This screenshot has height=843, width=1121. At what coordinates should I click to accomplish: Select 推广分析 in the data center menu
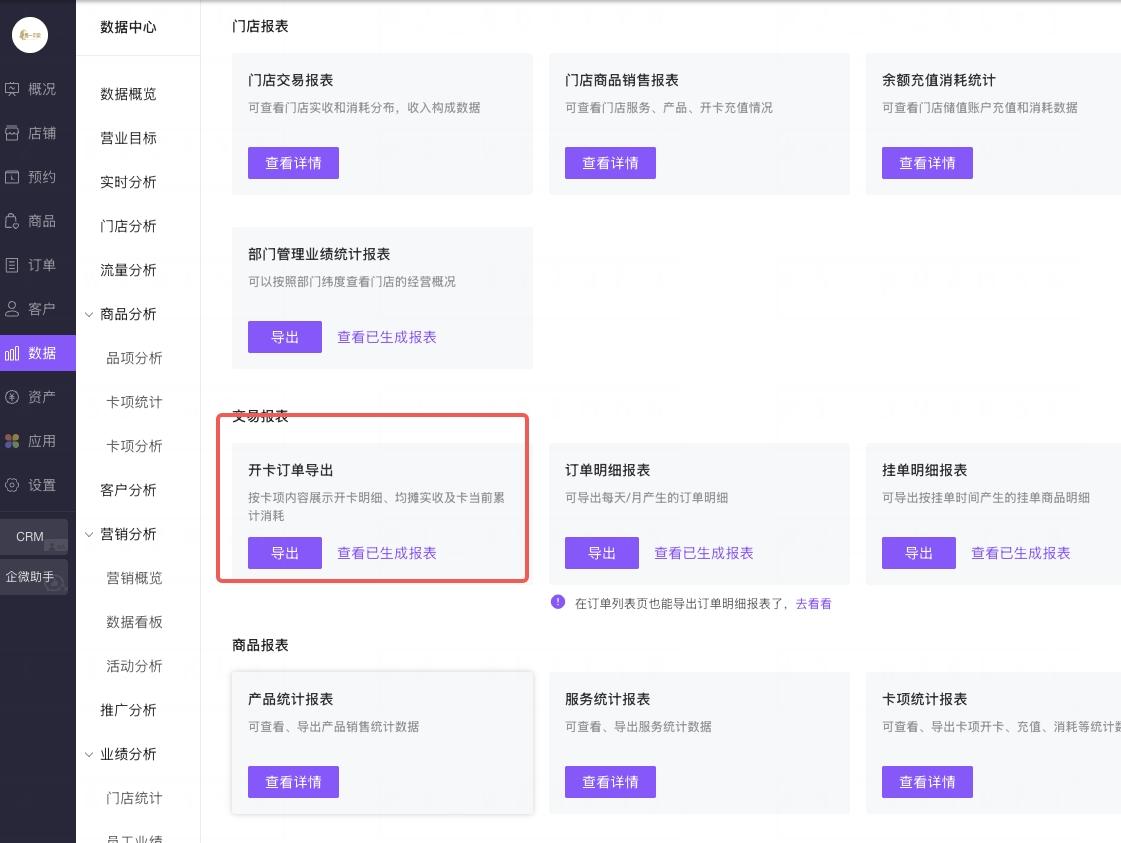click(x=128, y=710)
